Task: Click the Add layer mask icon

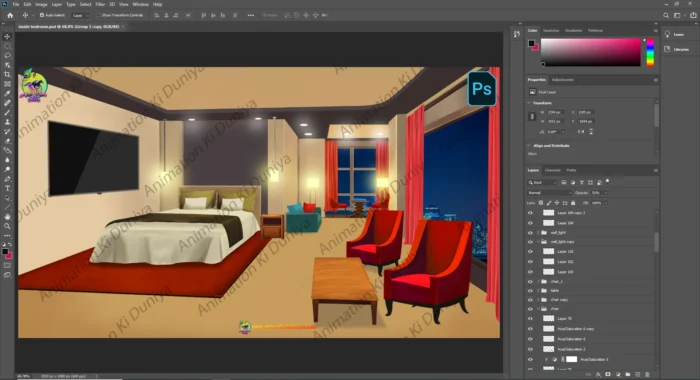Action: pos(608,375)
